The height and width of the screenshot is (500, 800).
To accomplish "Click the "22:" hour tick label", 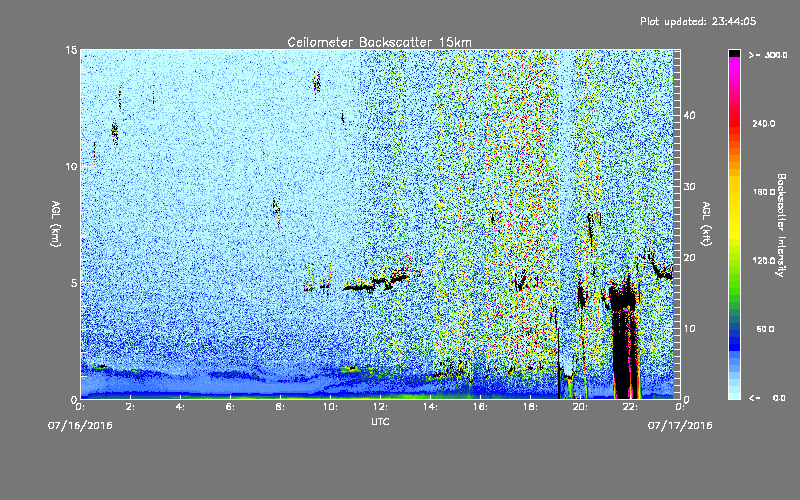I will 630,407.
